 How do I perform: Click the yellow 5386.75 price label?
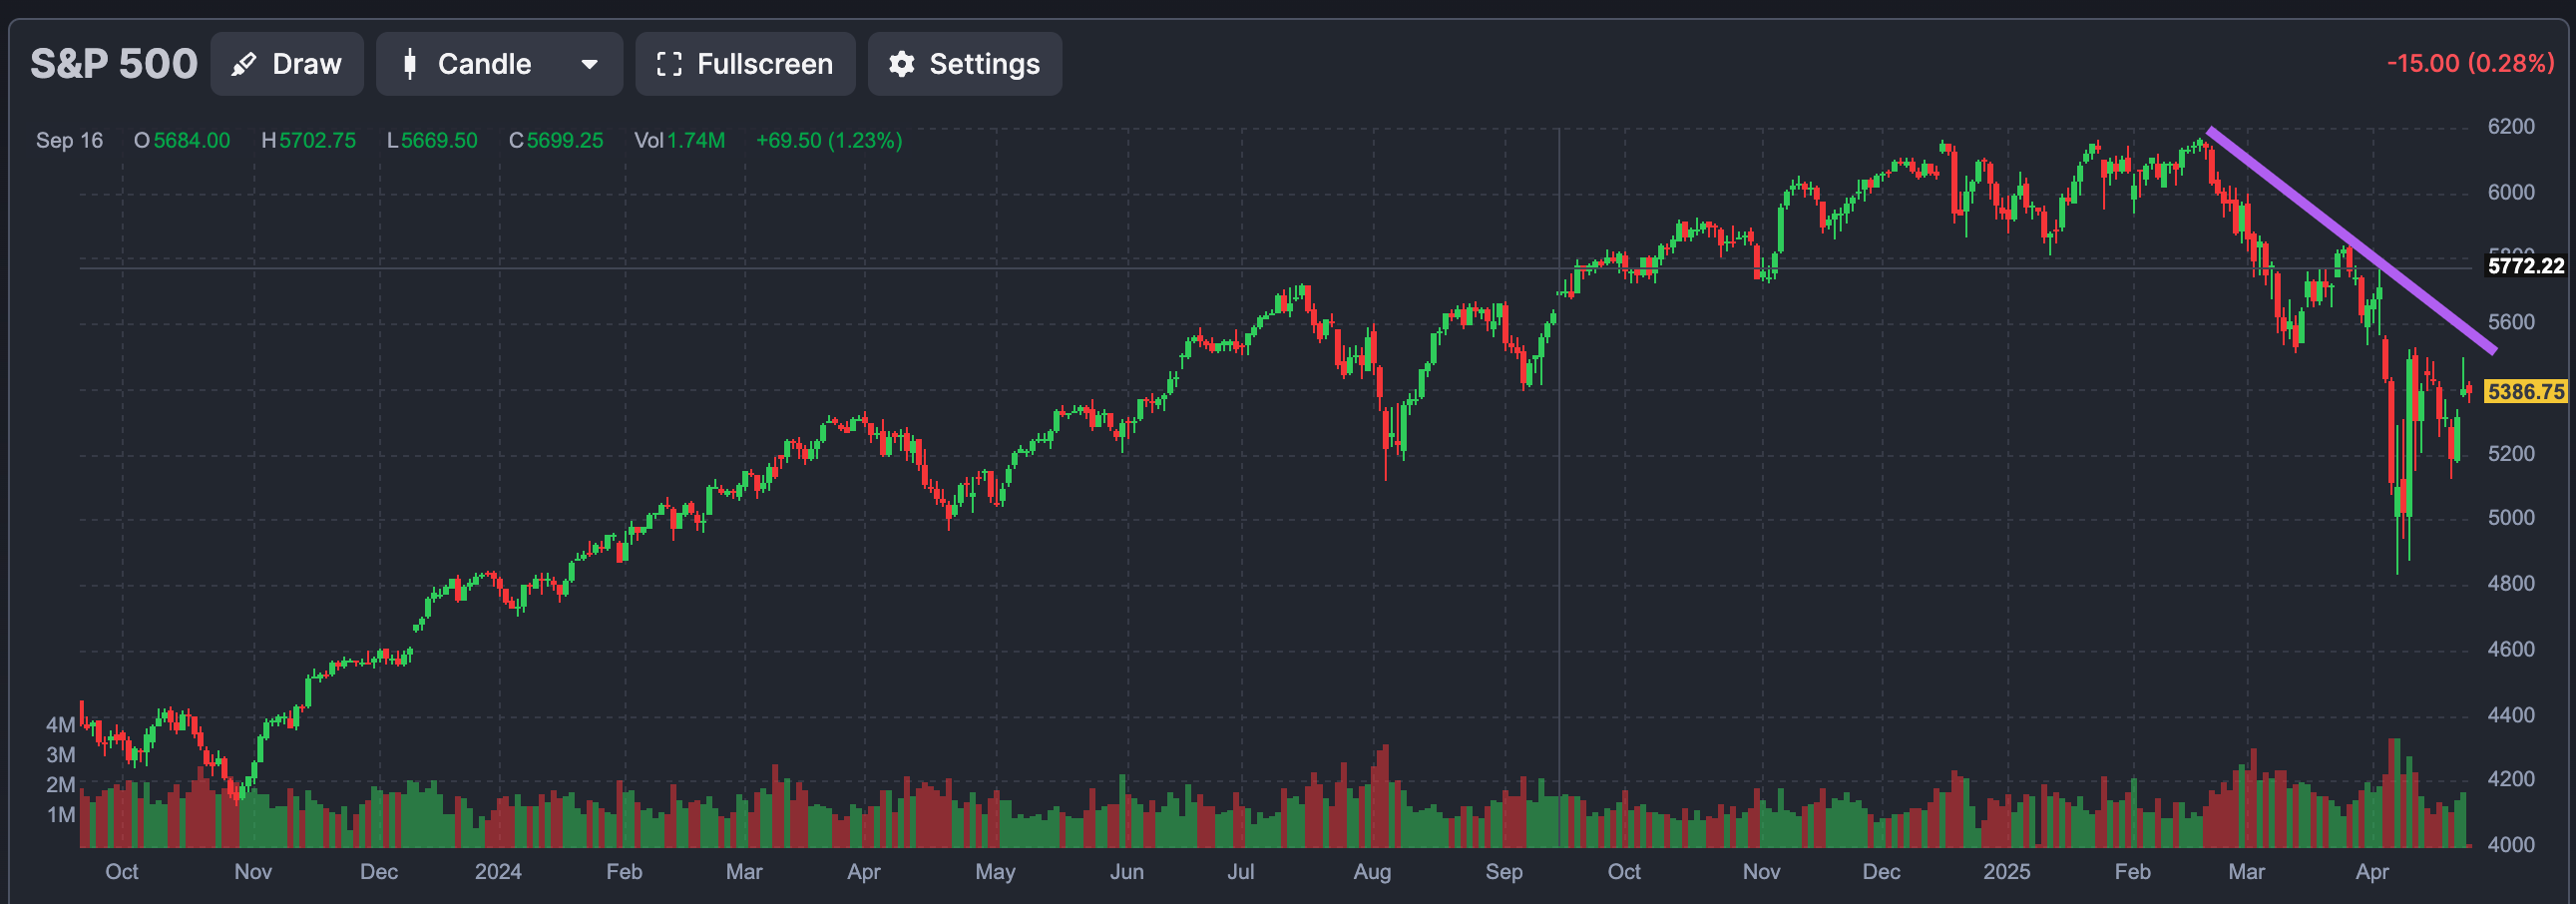[2525, 392]
